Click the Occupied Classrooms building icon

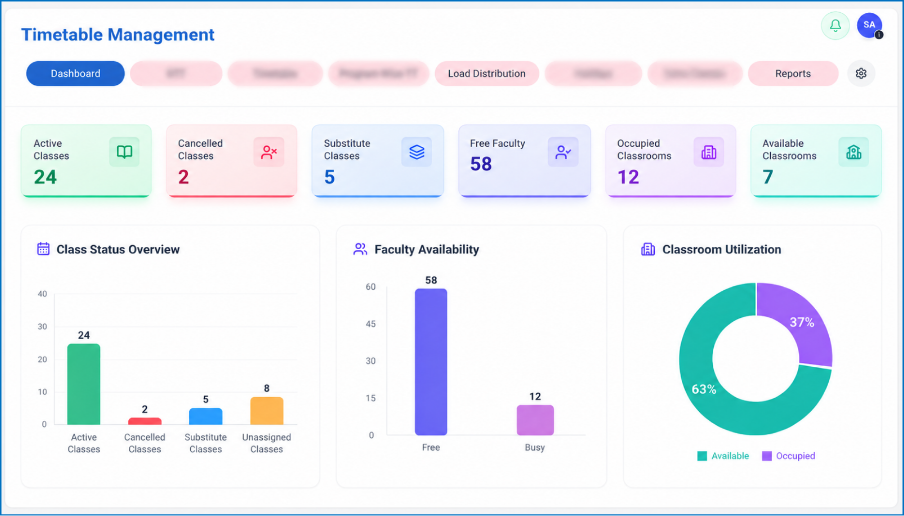pyautogui.click(x=709, y=152)
